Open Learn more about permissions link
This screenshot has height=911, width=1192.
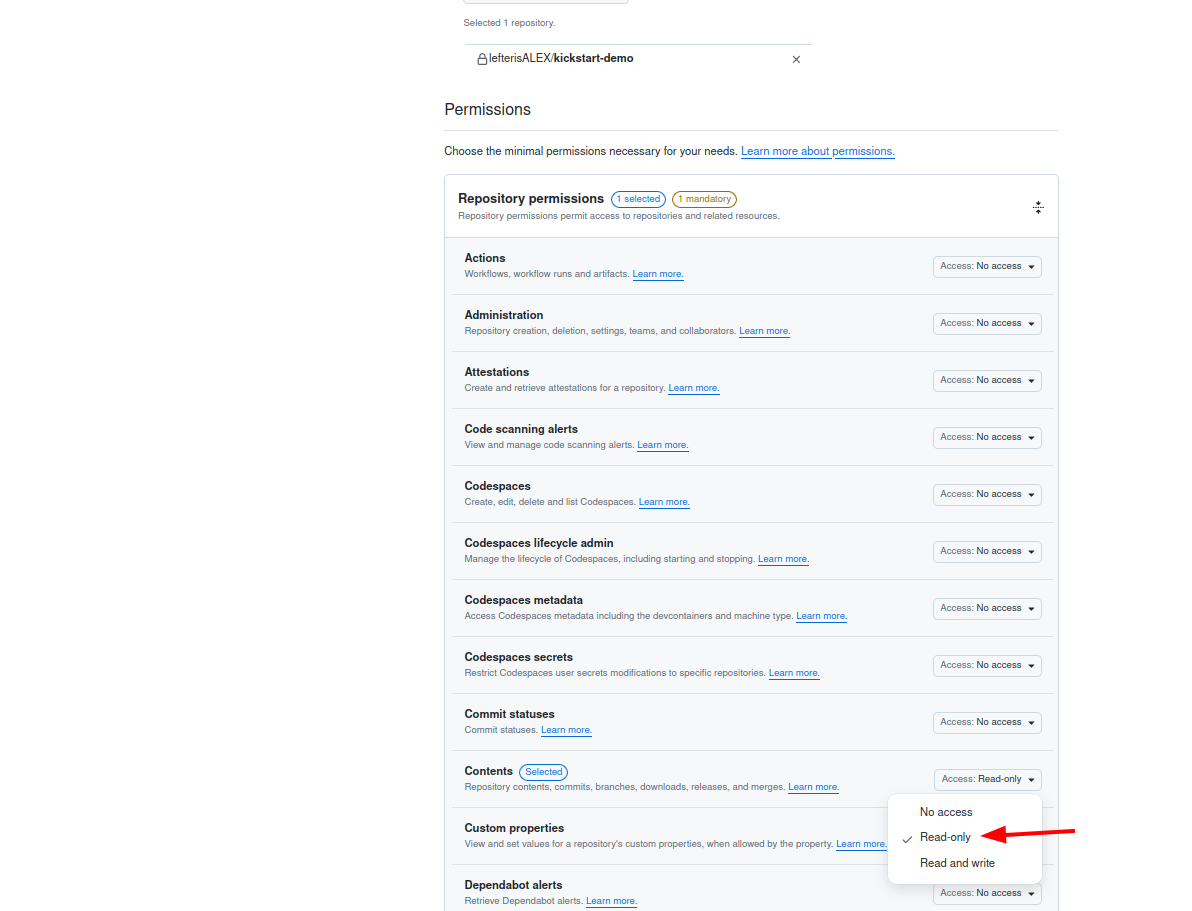pyautogui.click(x=817, y=151)
